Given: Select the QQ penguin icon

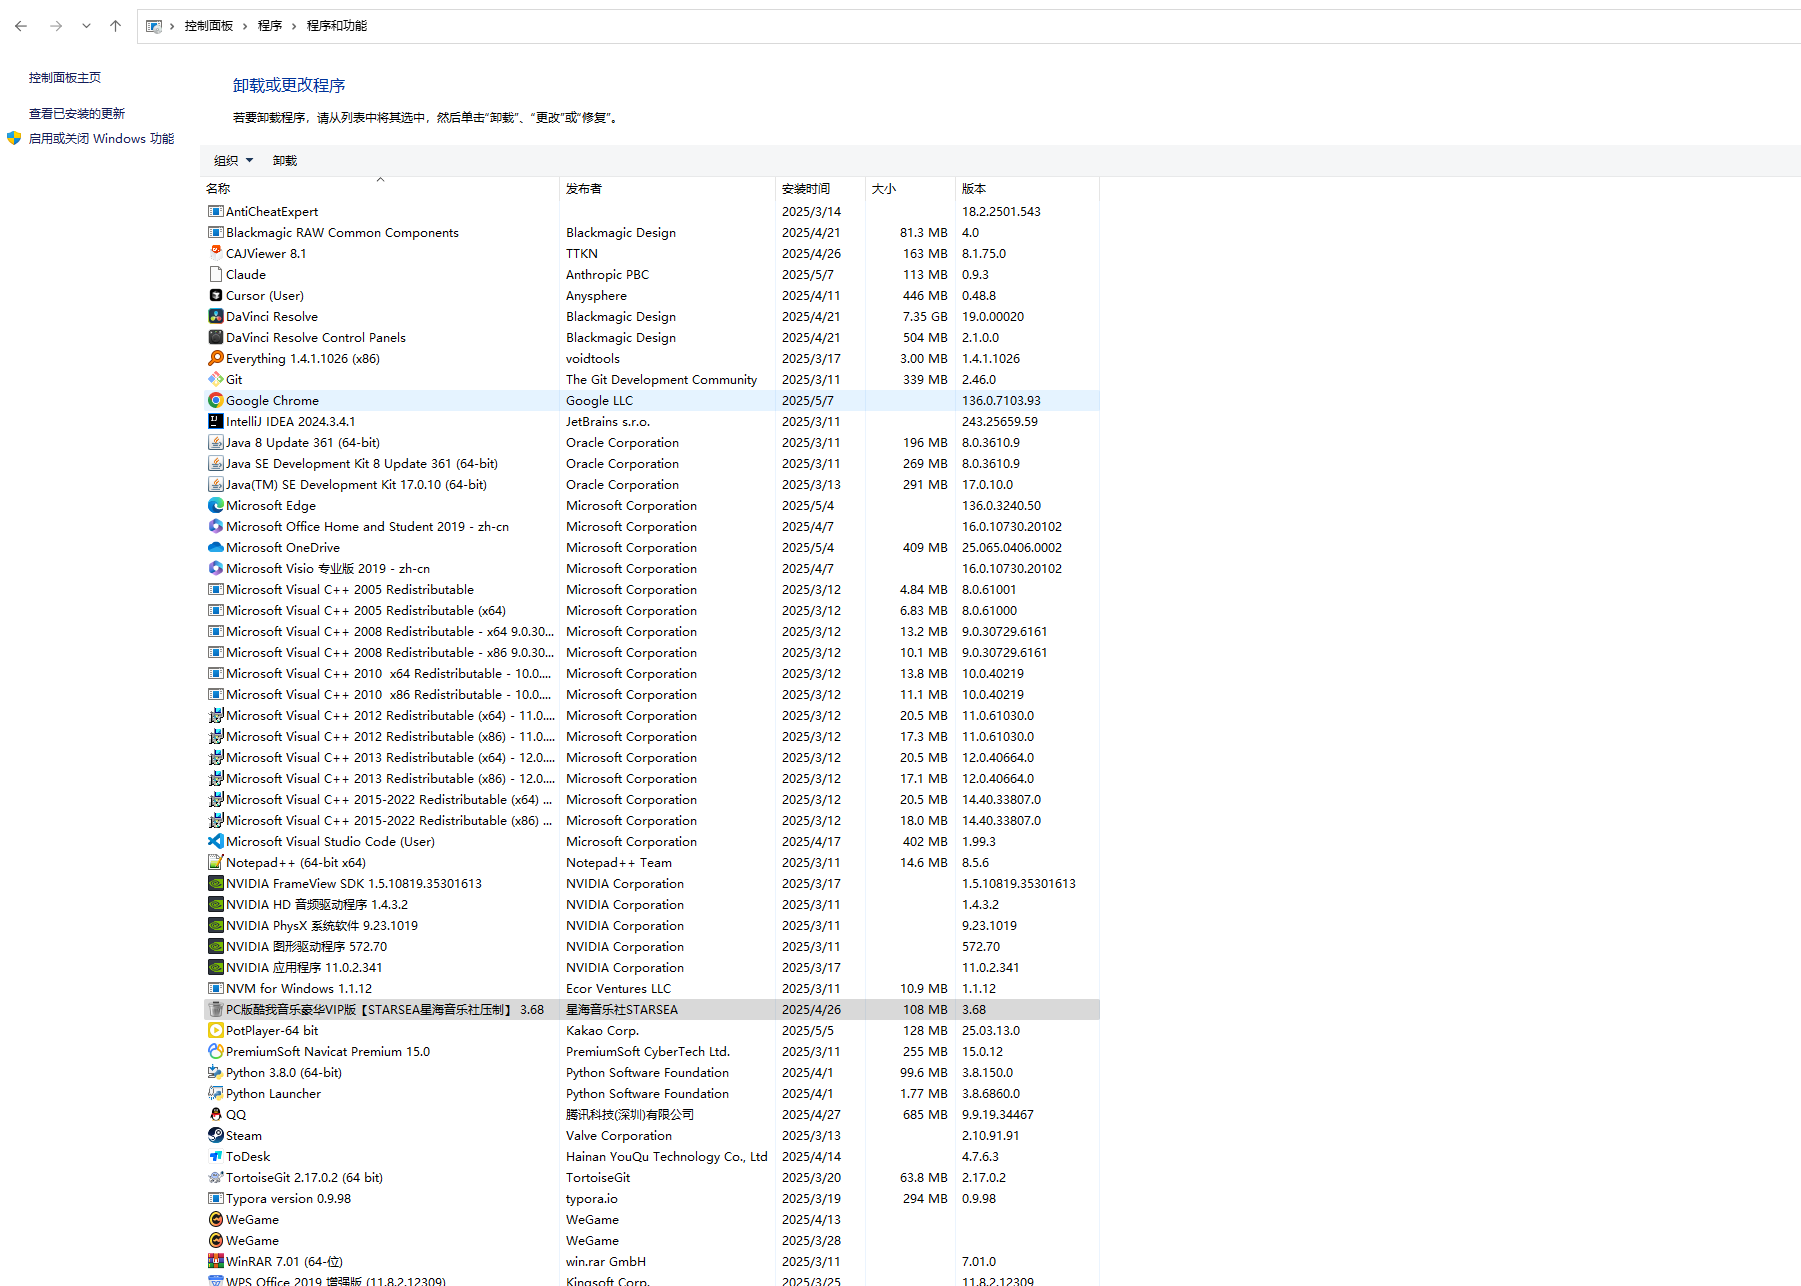Looking at the screenshot, I should tap(215, 1114).
